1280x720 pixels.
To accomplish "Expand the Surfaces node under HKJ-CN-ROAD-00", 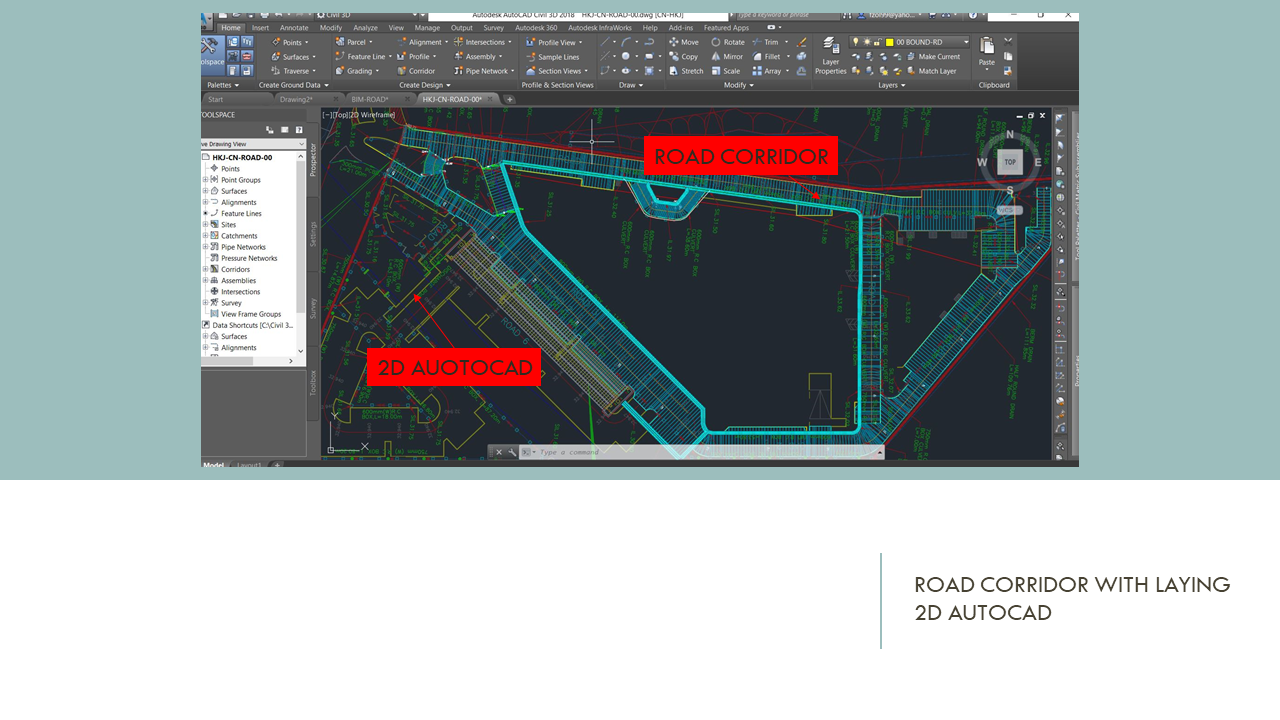I will (206, 191).
